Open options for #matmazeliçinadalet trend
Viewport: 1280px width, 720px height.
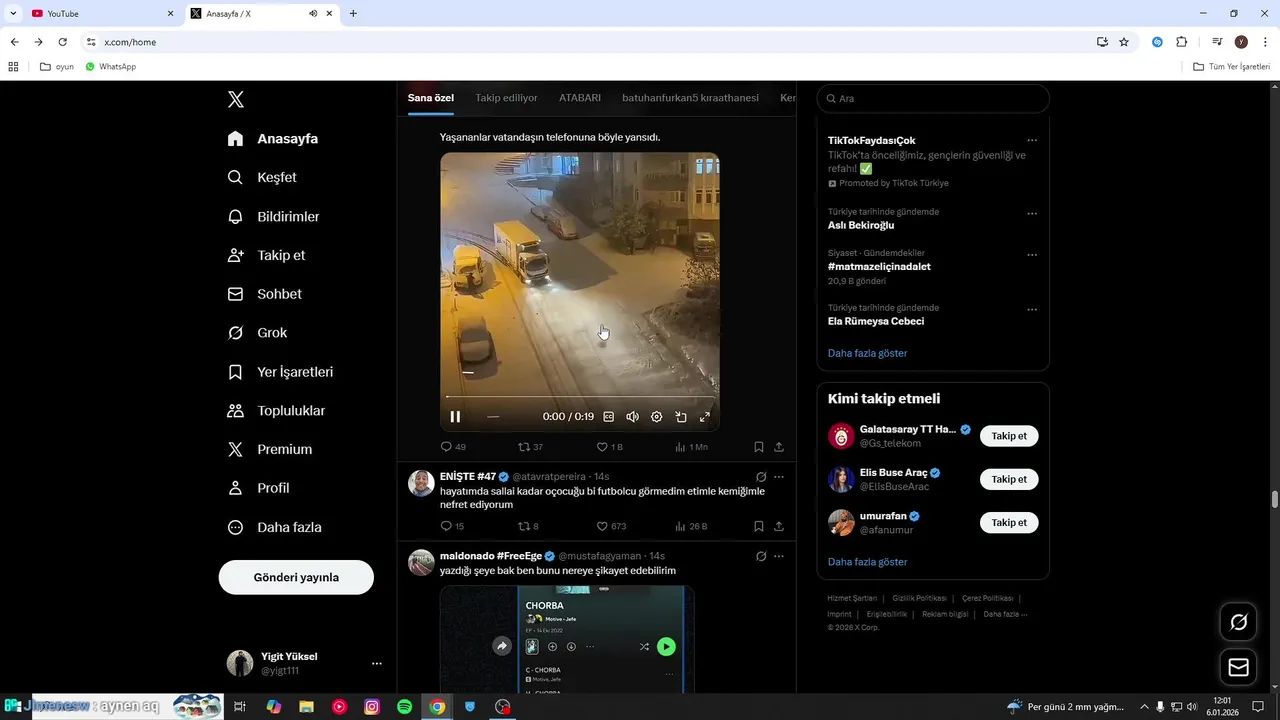click(1032, 255)
